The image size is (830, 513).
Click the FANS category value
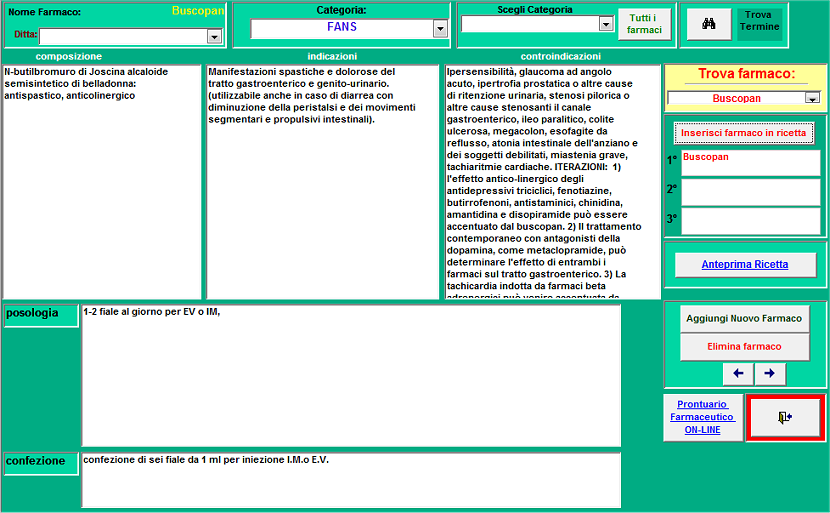click(342, 27)
